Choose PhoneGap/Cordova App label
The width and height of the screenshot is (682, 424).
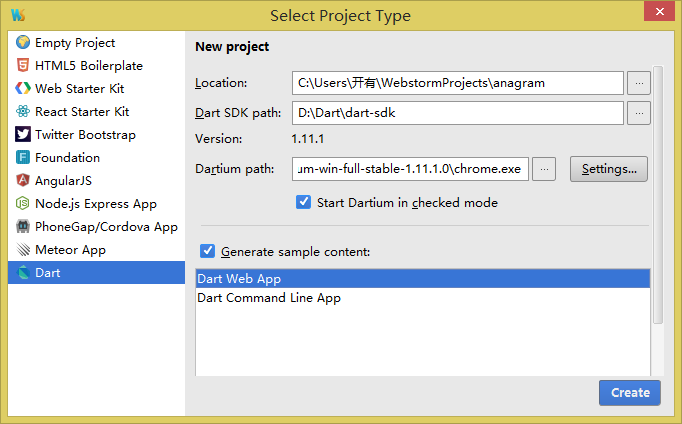(106, 227)
